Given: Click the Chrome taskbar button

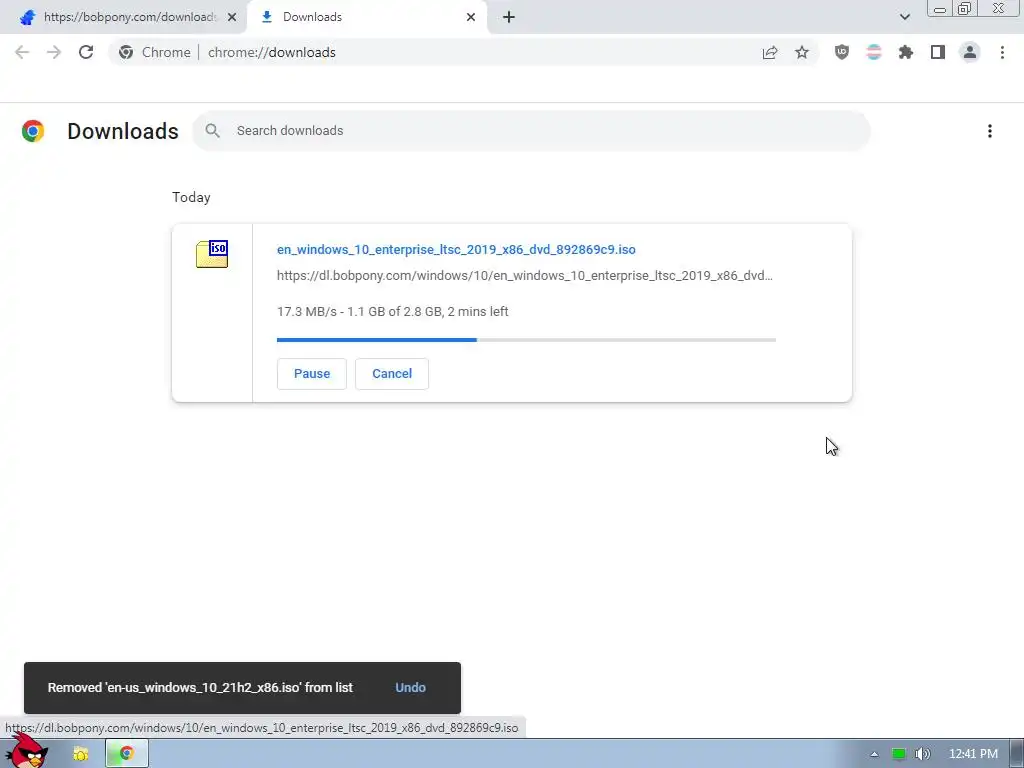Looking at the screenshot, I should click(127, 754).
